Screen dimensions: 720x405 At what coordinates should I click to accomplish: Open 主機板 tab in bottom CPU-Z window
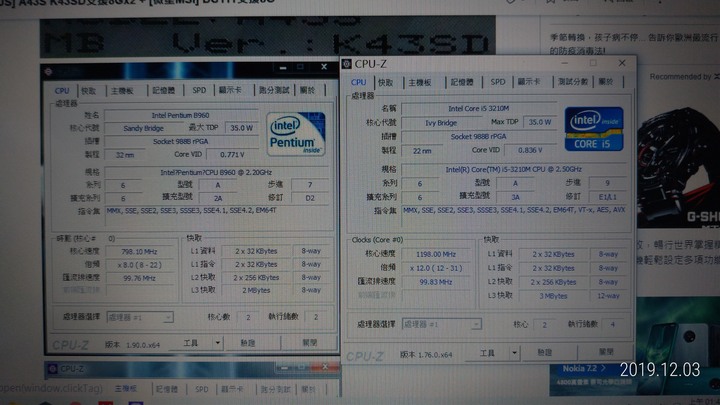[125, 389]
